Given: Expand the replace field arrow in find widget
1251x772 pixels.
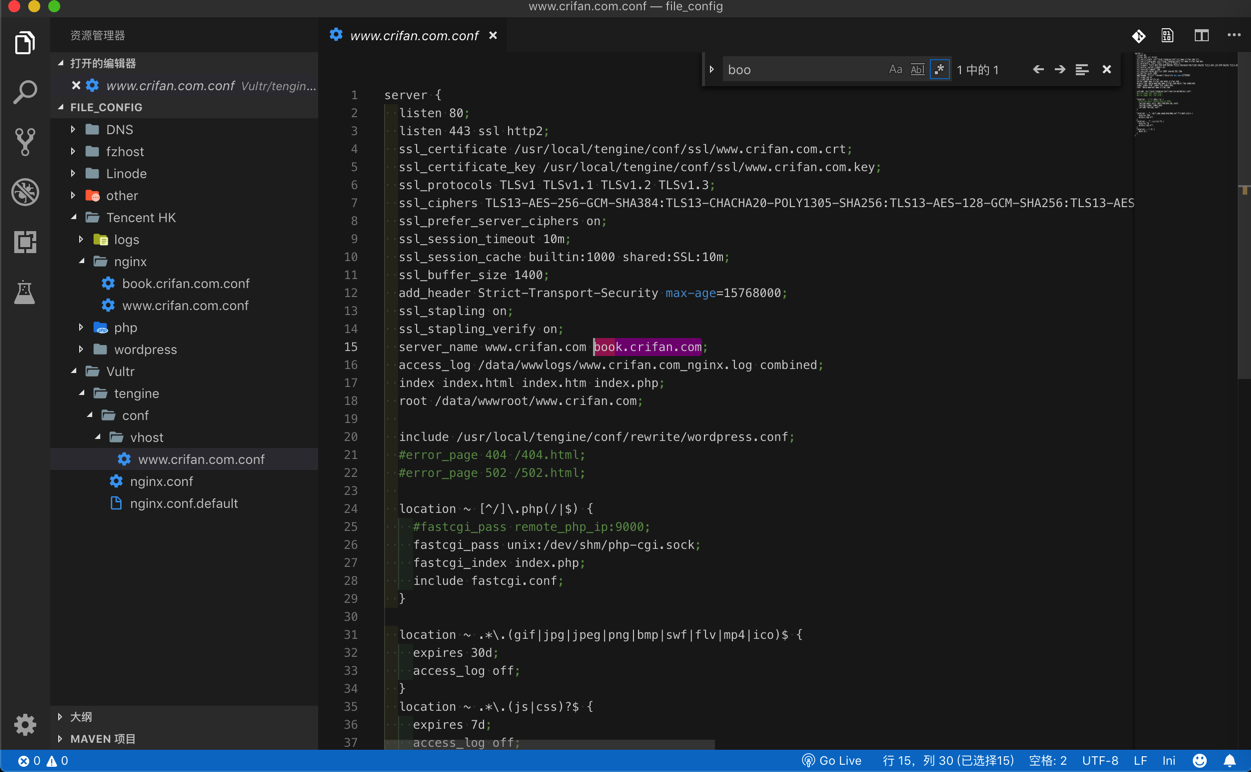Looking at the screenshot, I should pos(712,70).
